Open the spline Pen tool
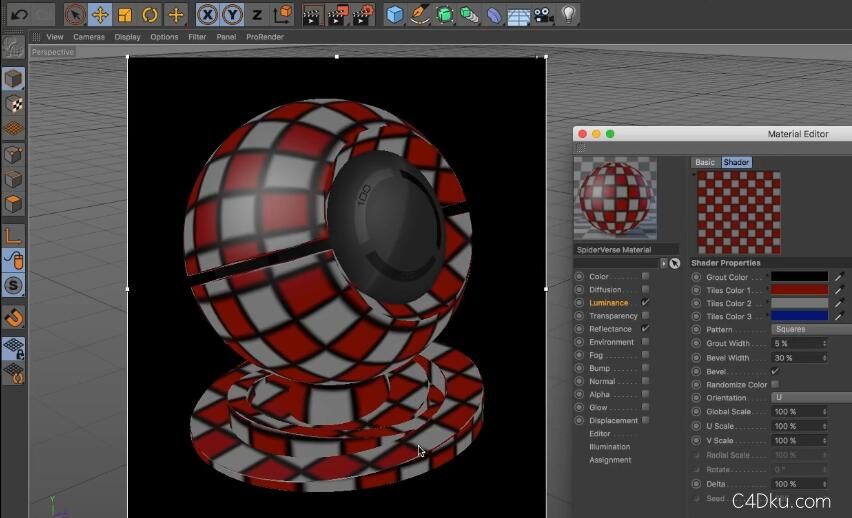This screenshot has width=852, height=518. tap(419, 15)
